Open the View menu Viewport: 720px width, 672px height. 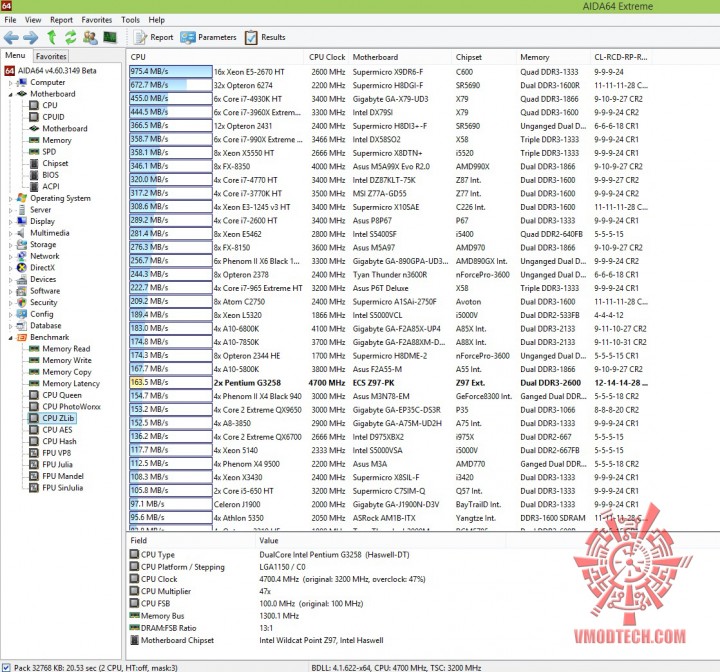click(33, 20)
